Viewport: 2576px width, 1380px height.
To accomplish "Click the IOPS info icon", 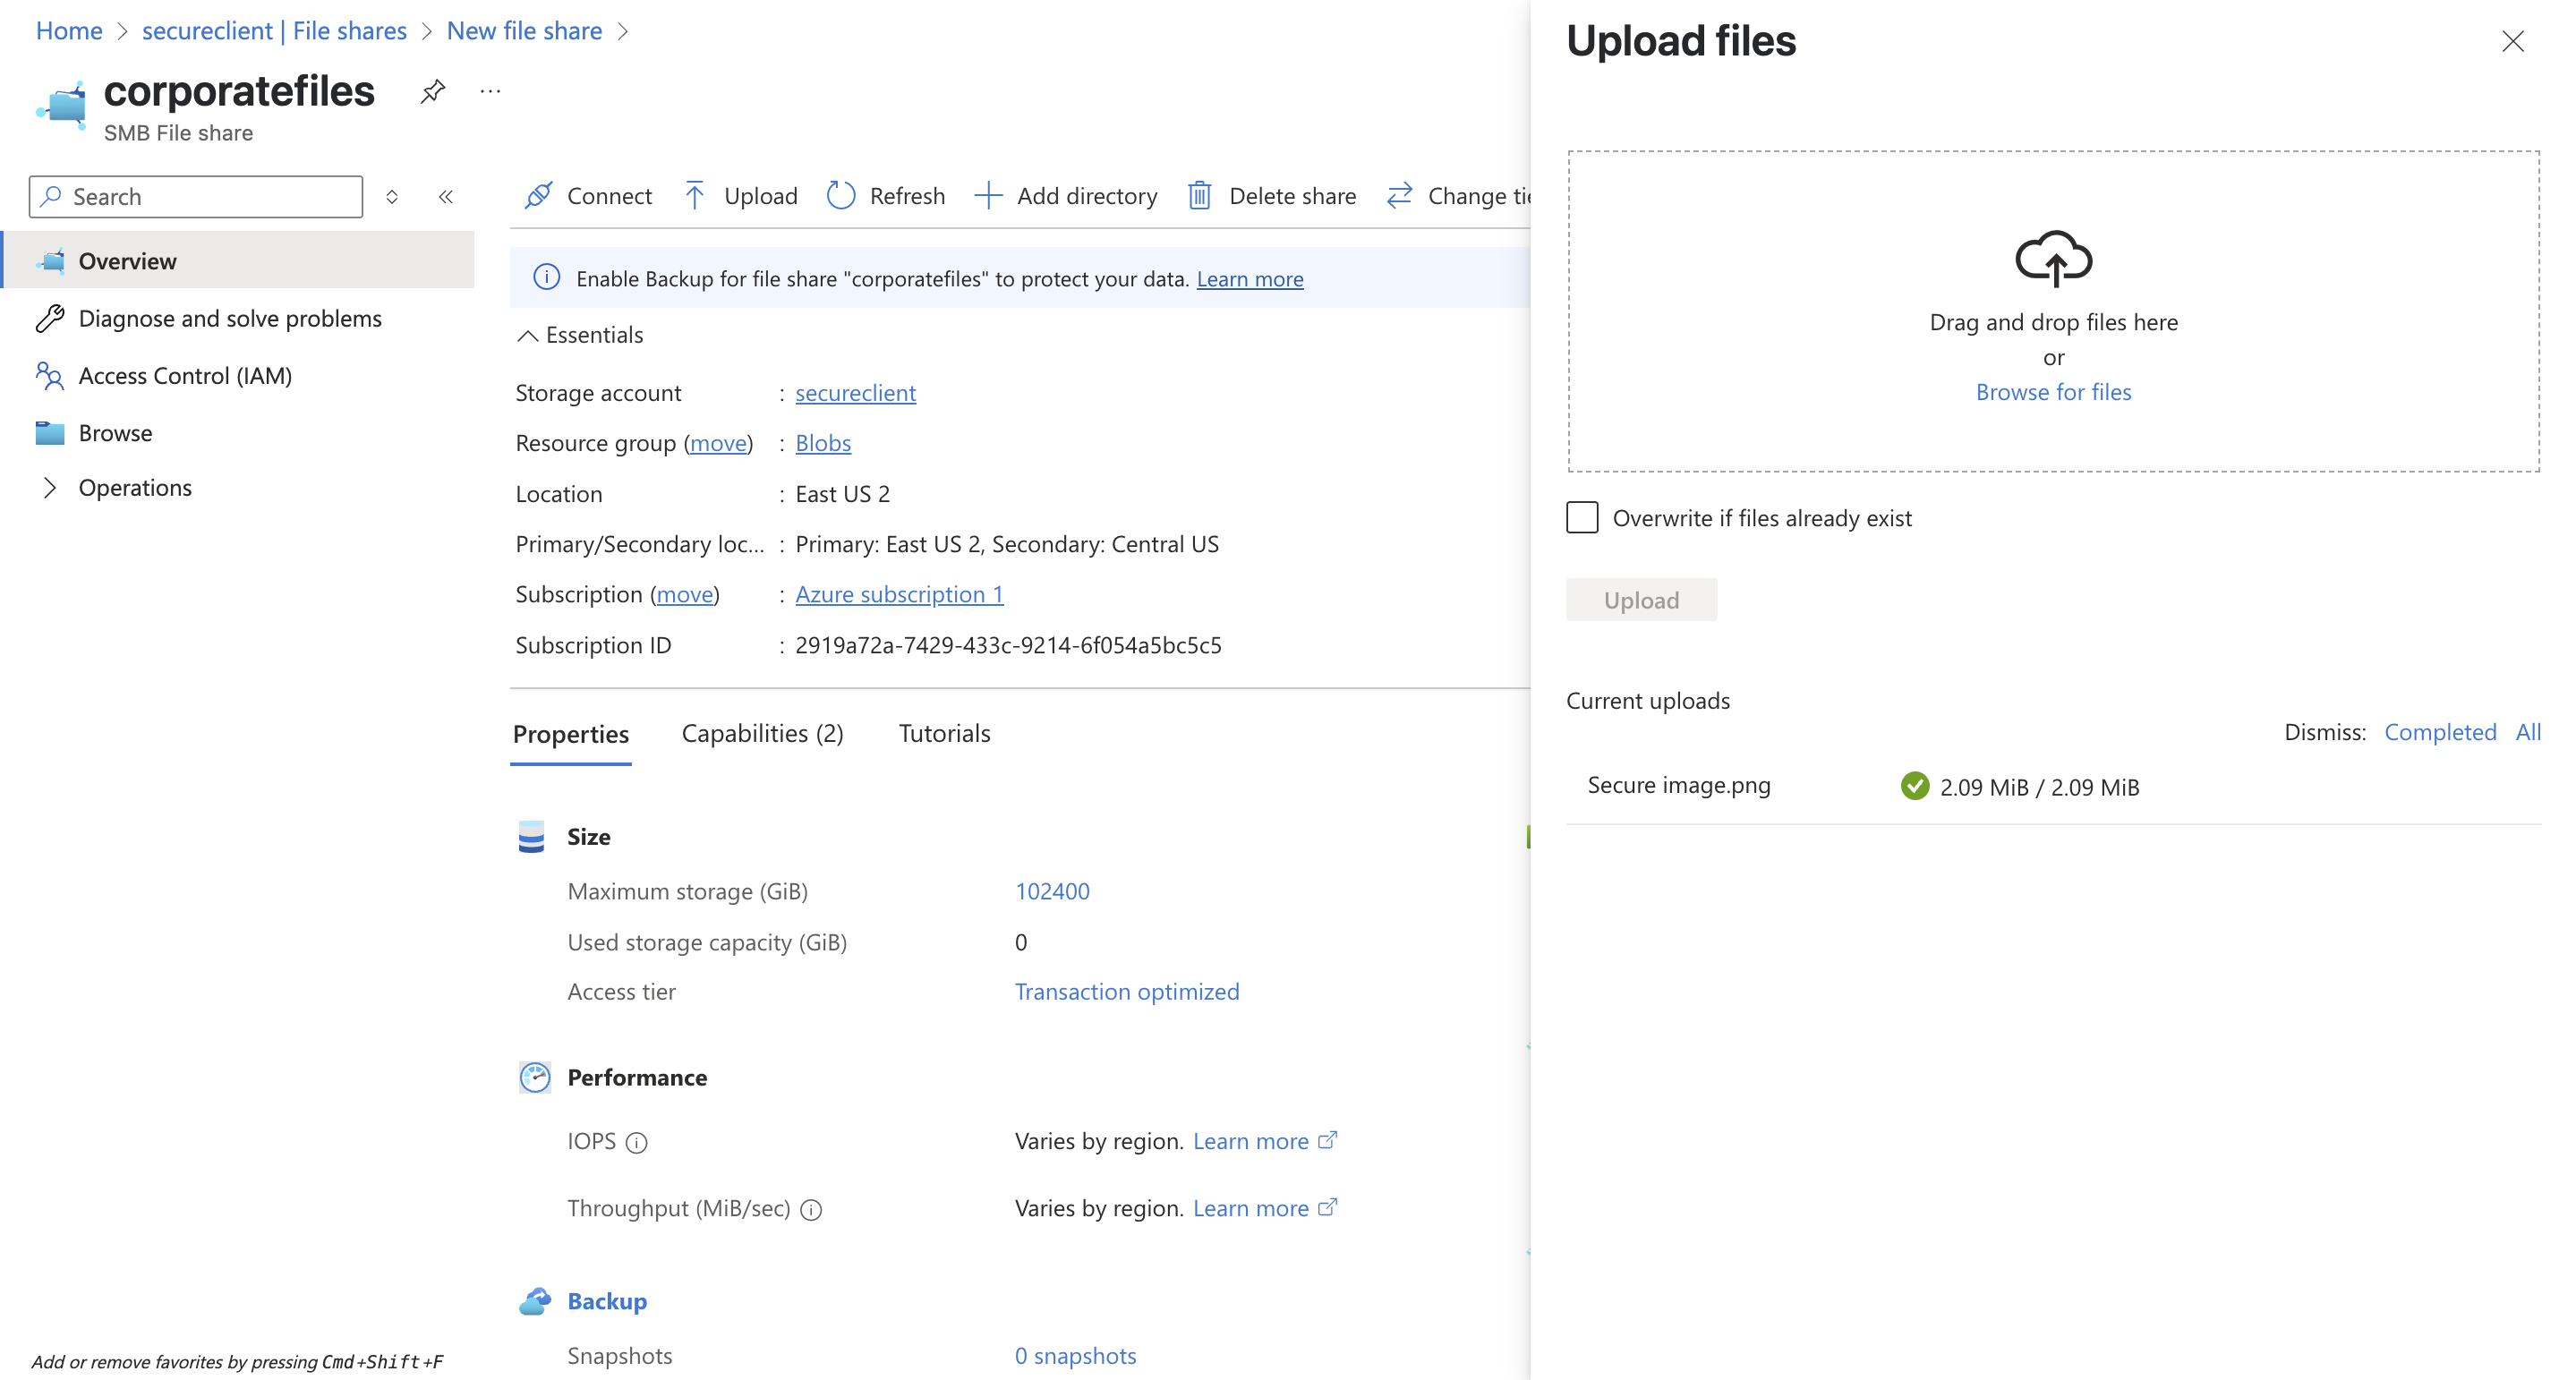I will [636, 1142].
